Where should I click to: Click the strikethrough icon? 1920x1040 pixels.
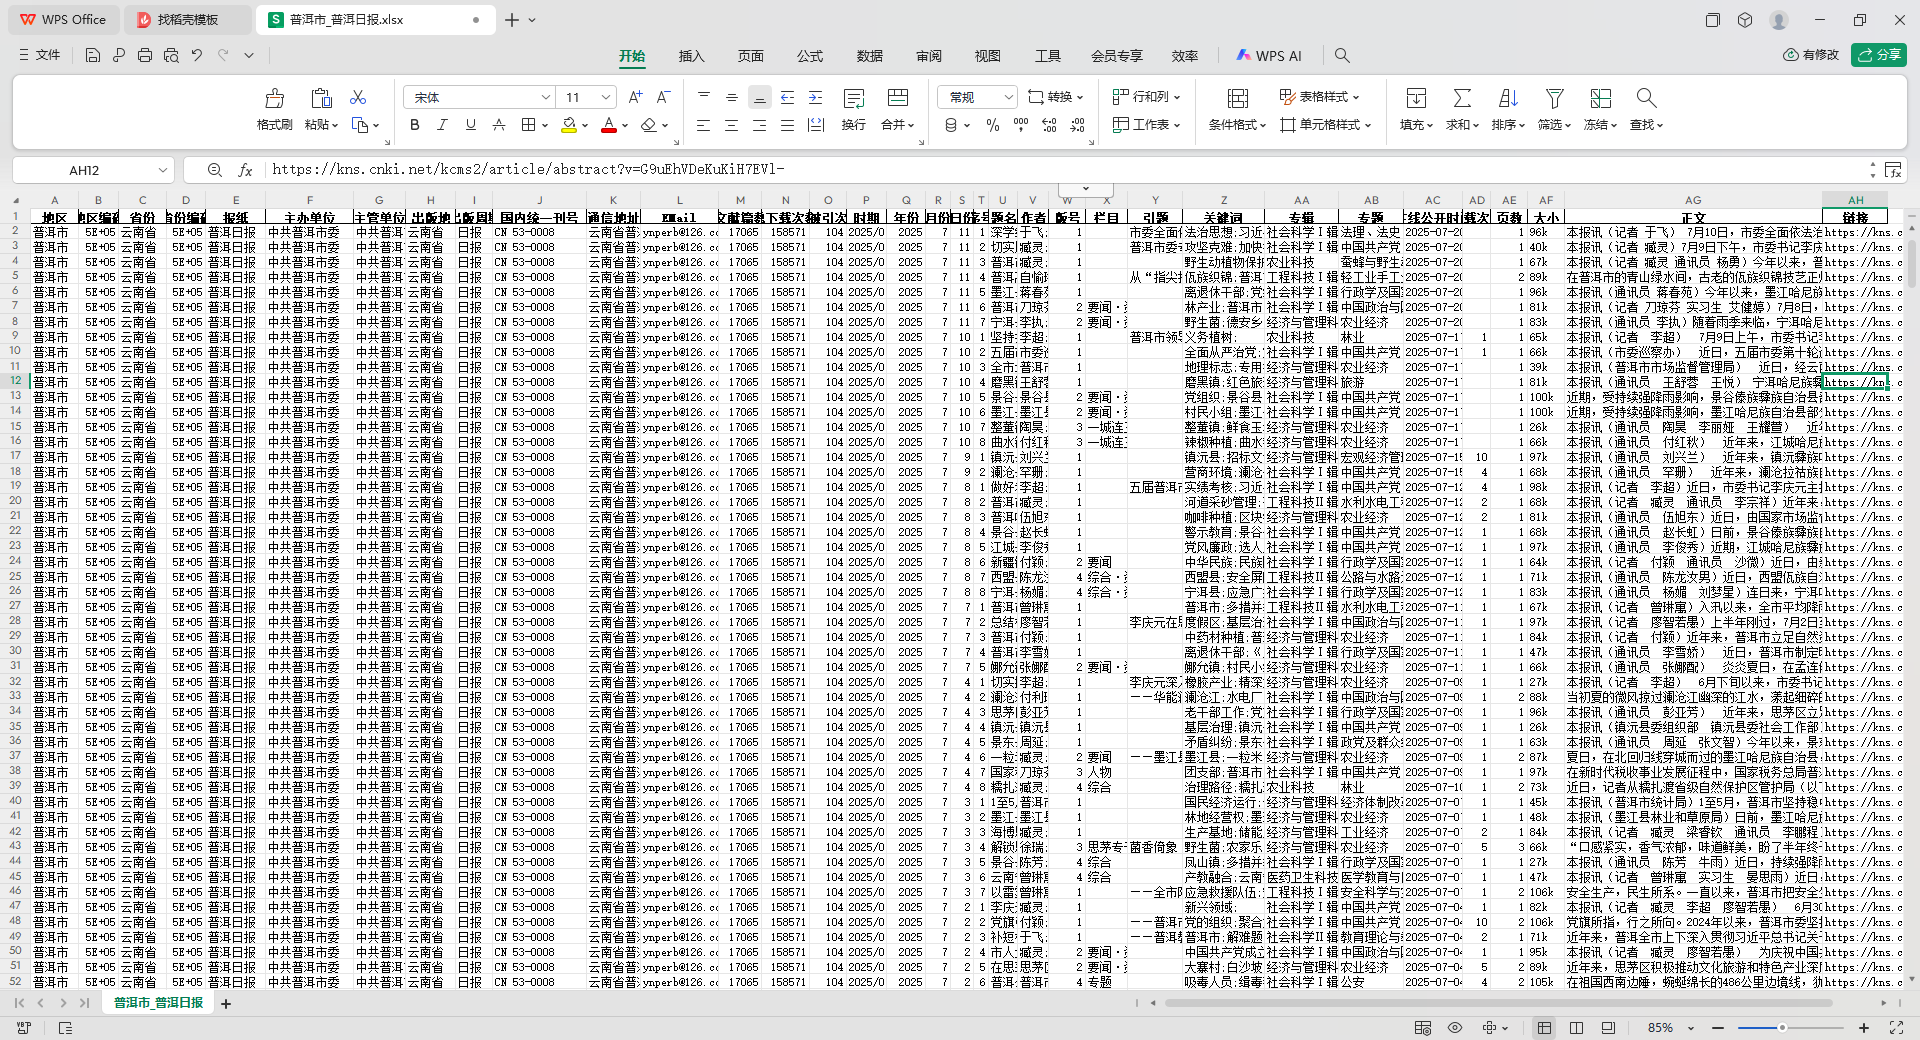pos(499,125)
